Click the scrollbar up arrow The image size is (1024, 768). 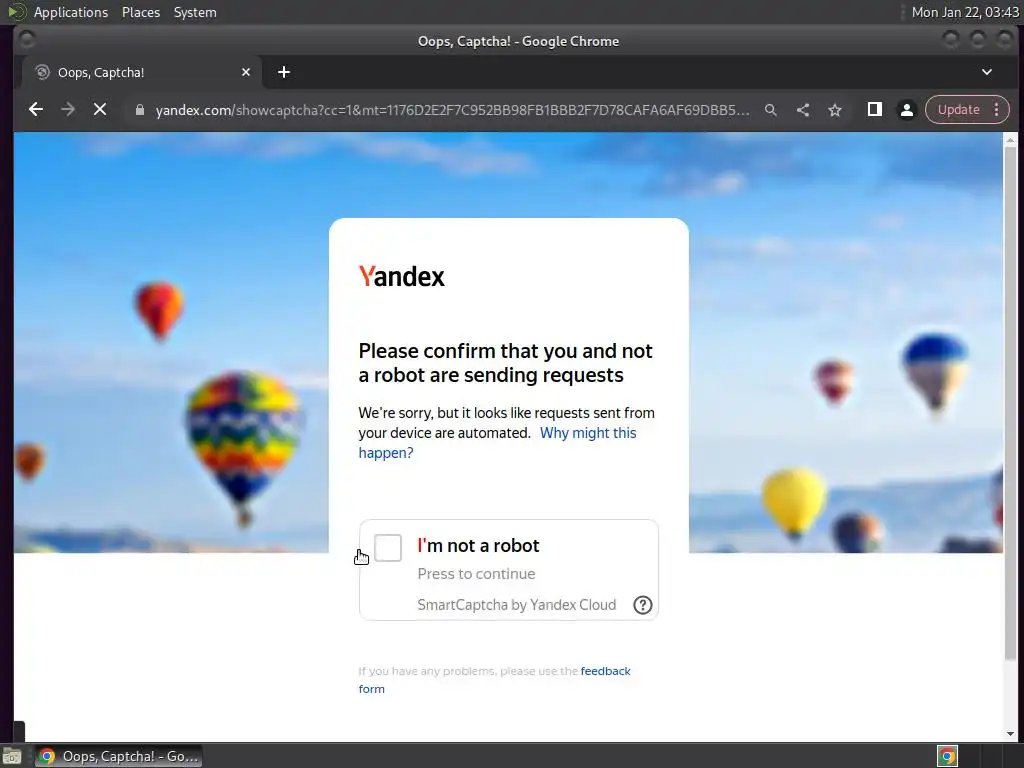1010,139
